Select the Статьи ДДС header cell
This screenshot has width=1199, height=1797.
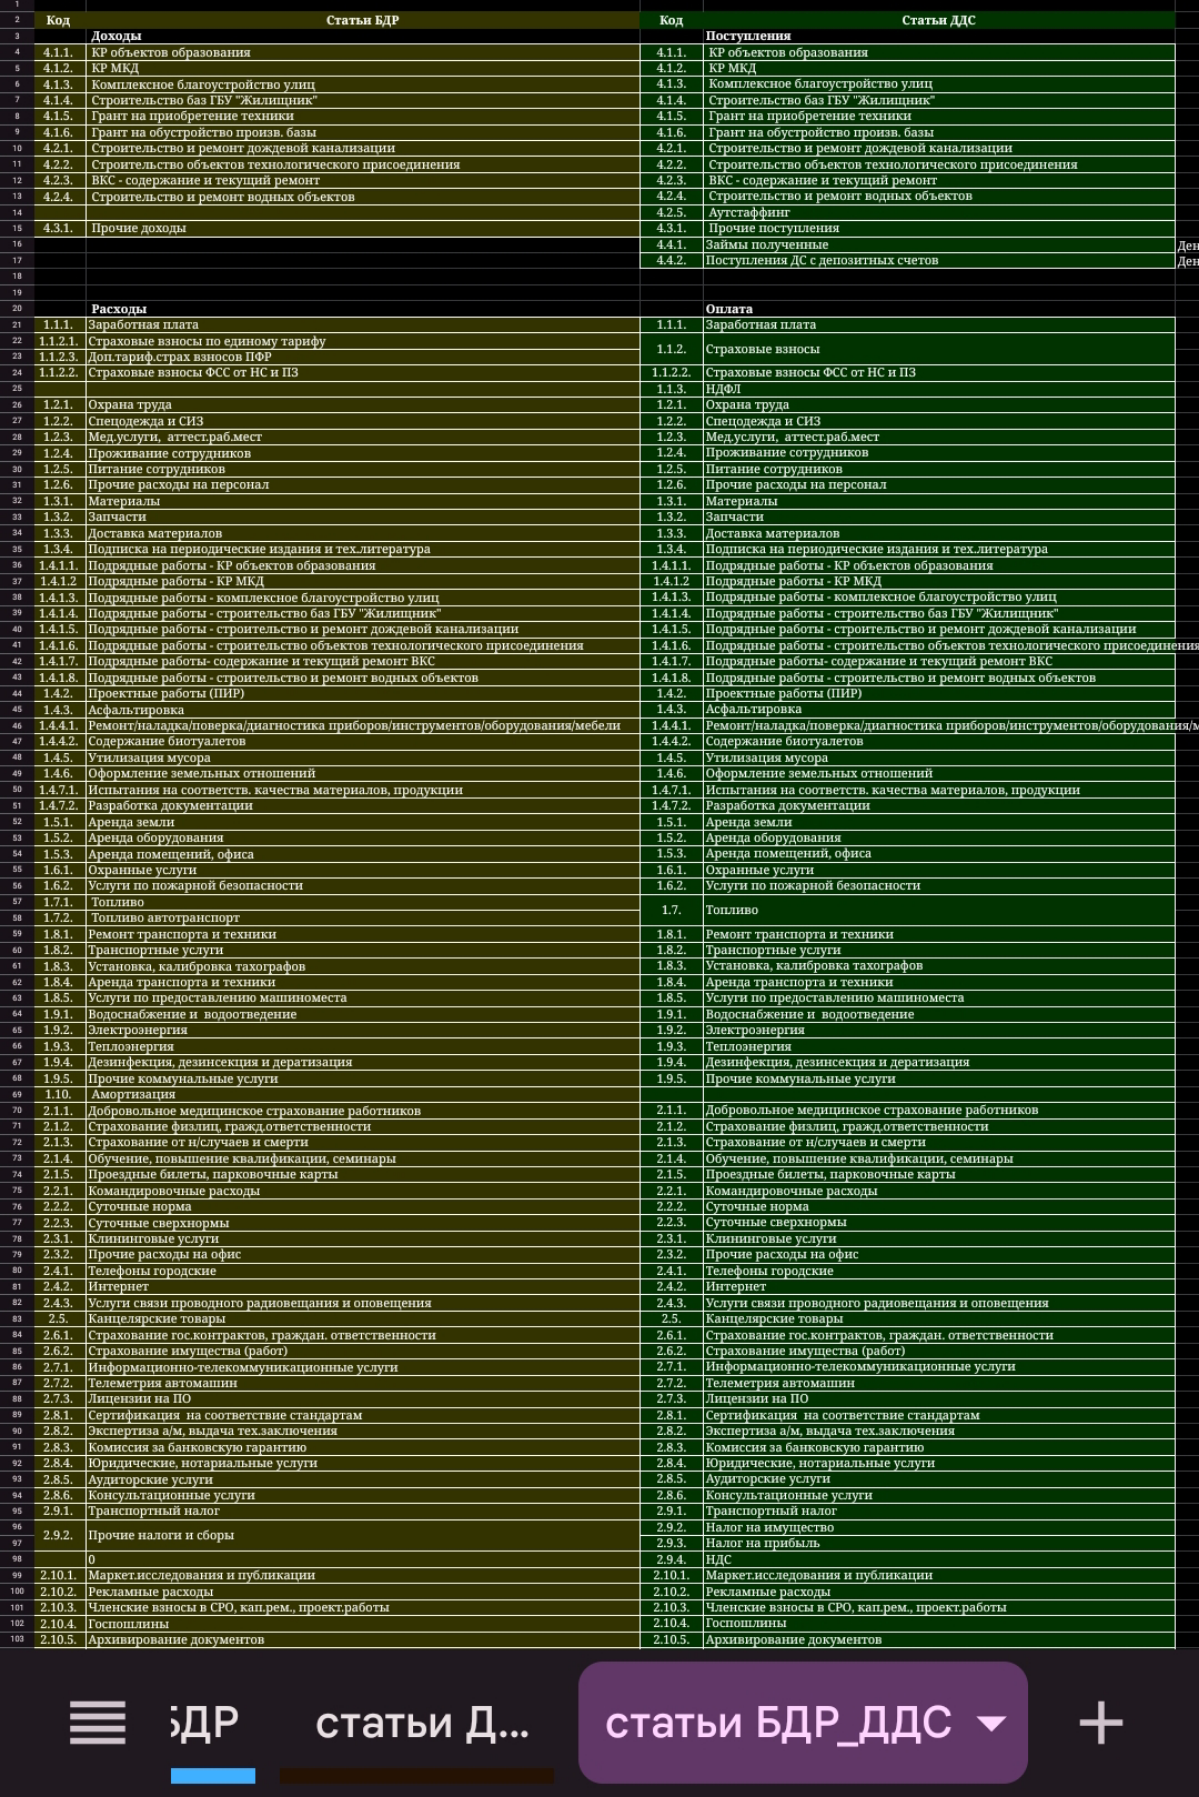pos(937,20)
